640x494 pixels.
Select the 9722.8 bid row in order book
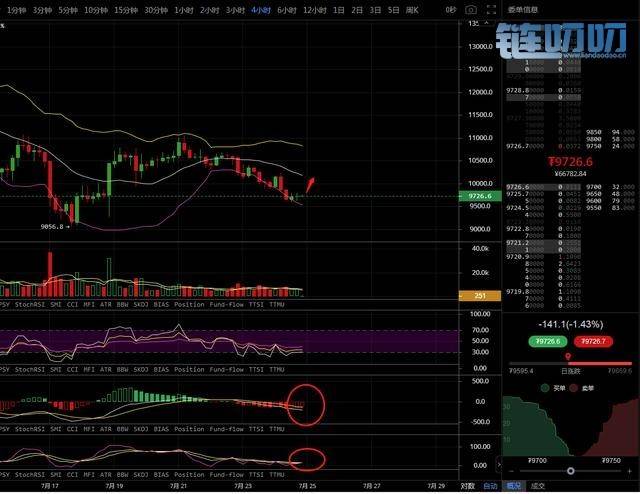click(544, 229)
